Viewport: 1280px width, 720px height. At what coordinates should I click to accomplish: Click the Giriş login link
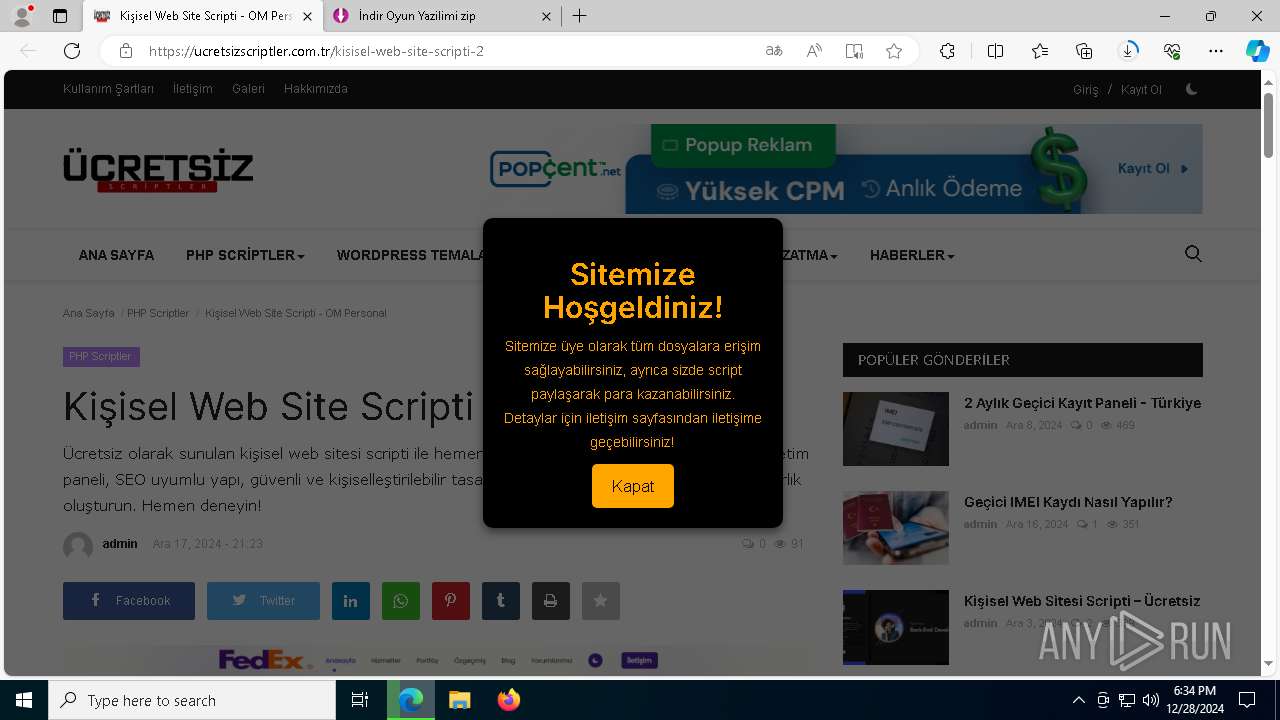1086,90
